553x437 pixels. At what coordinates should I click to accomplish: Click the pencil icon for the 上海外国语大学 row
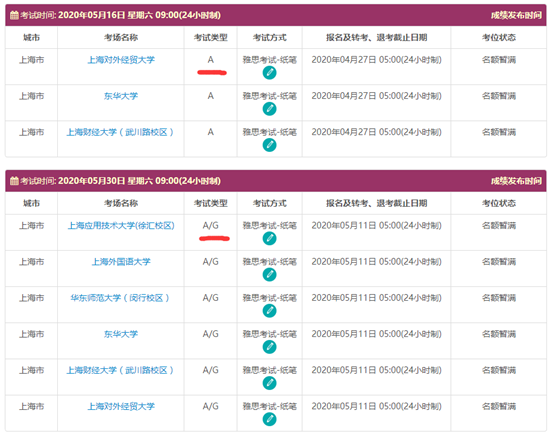pyautogui.click(x=269, y=275)
